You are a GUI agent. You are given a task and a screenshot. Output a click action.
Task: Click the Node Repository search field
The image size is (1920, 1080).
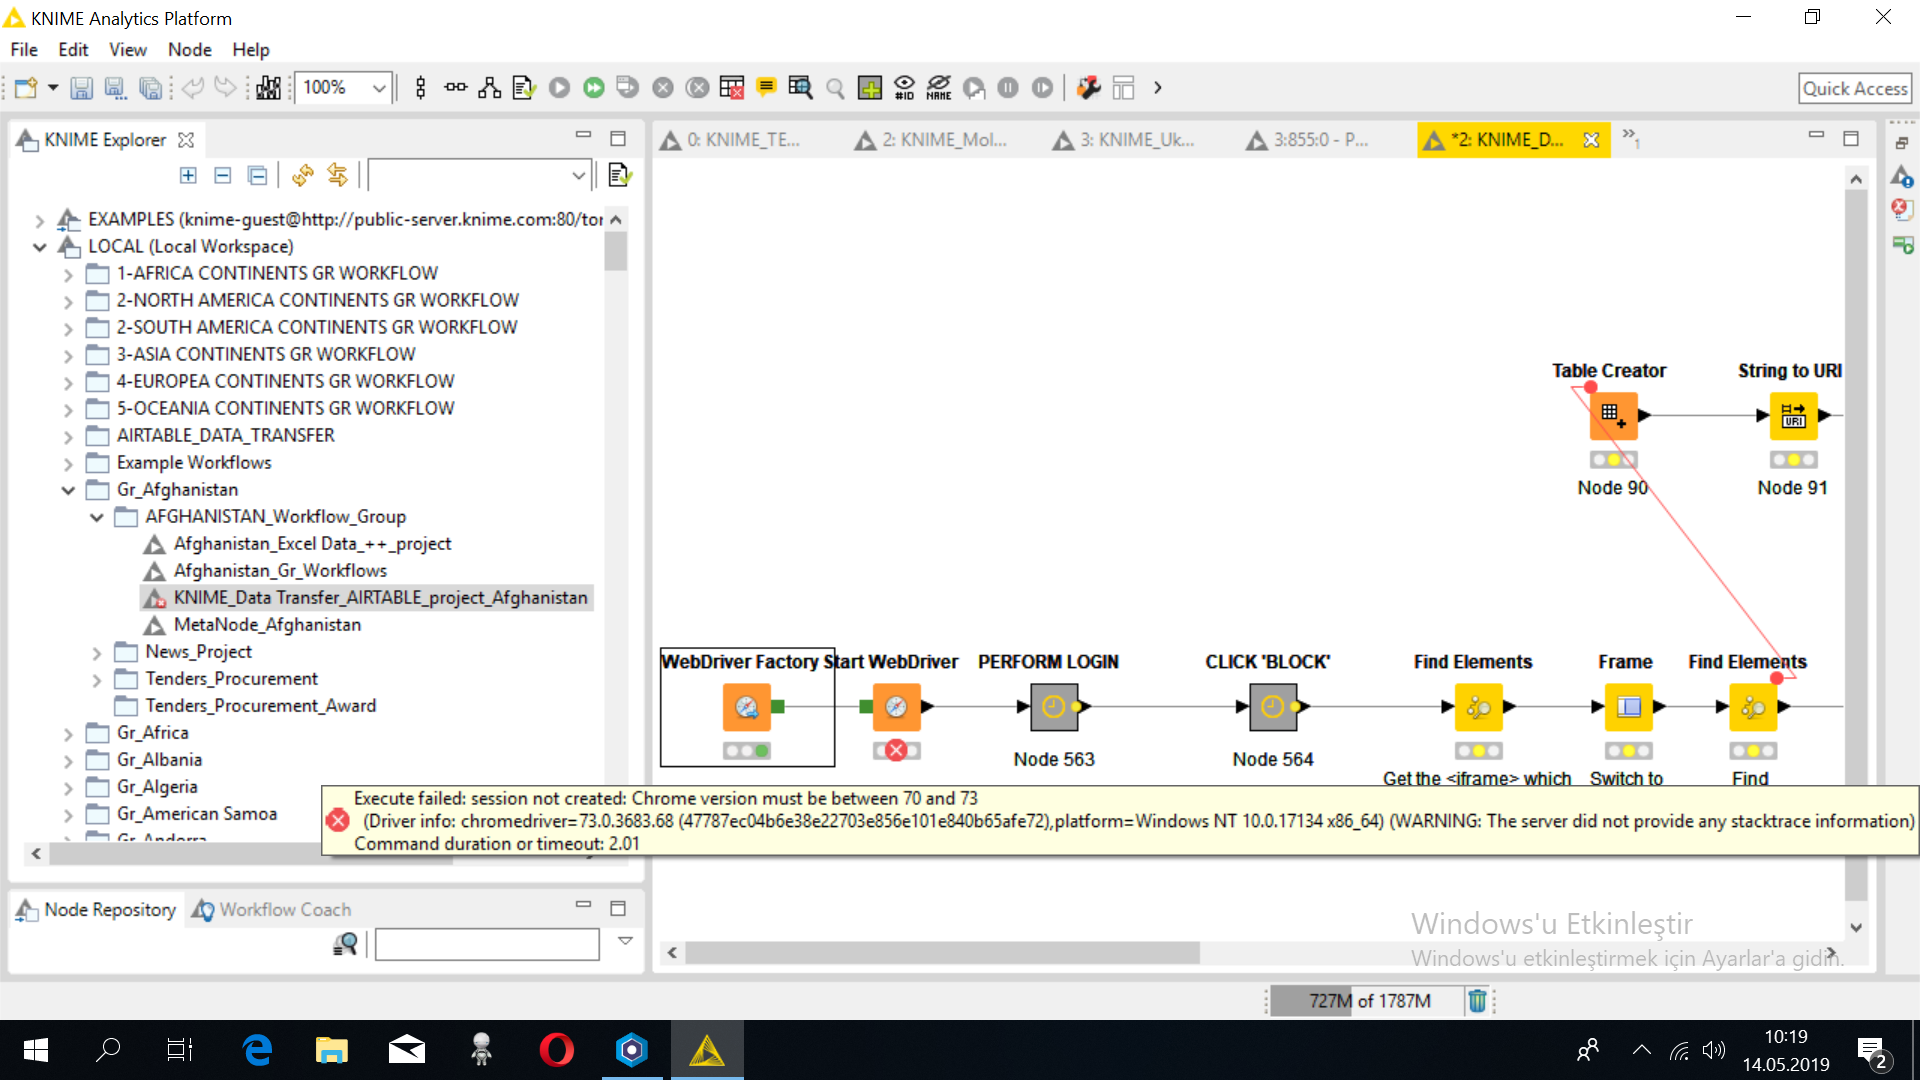[487, 943]
